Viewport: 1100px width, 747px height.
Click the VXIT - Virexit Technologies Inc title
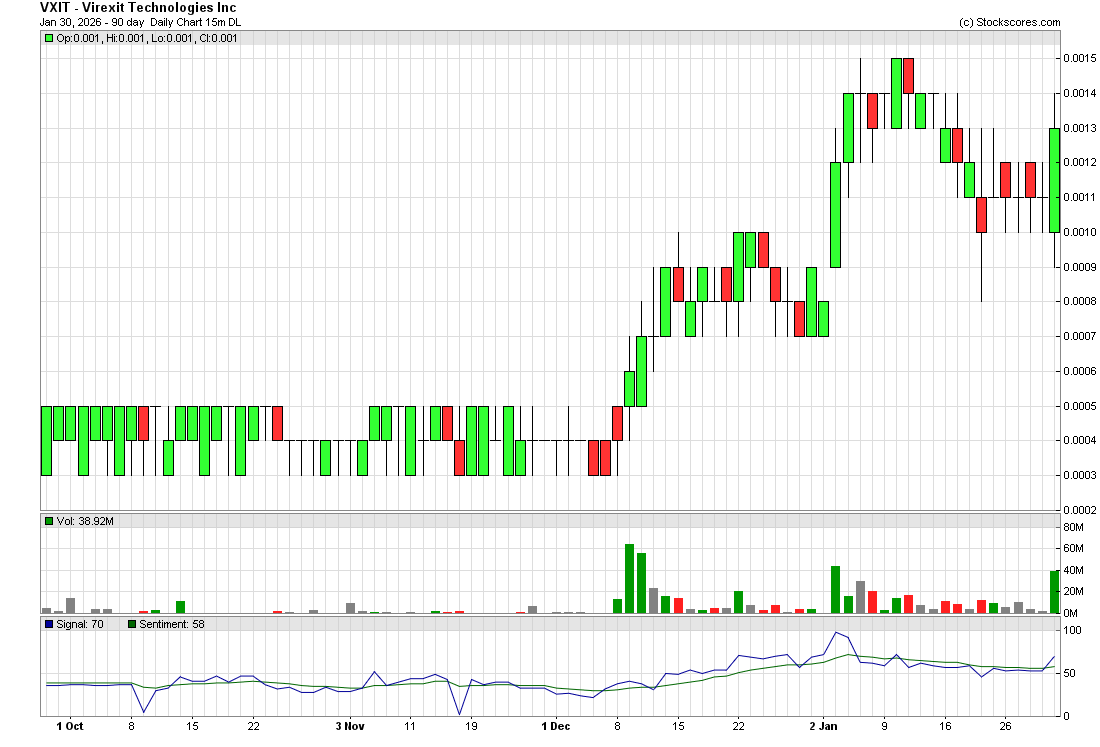point(138,8)
